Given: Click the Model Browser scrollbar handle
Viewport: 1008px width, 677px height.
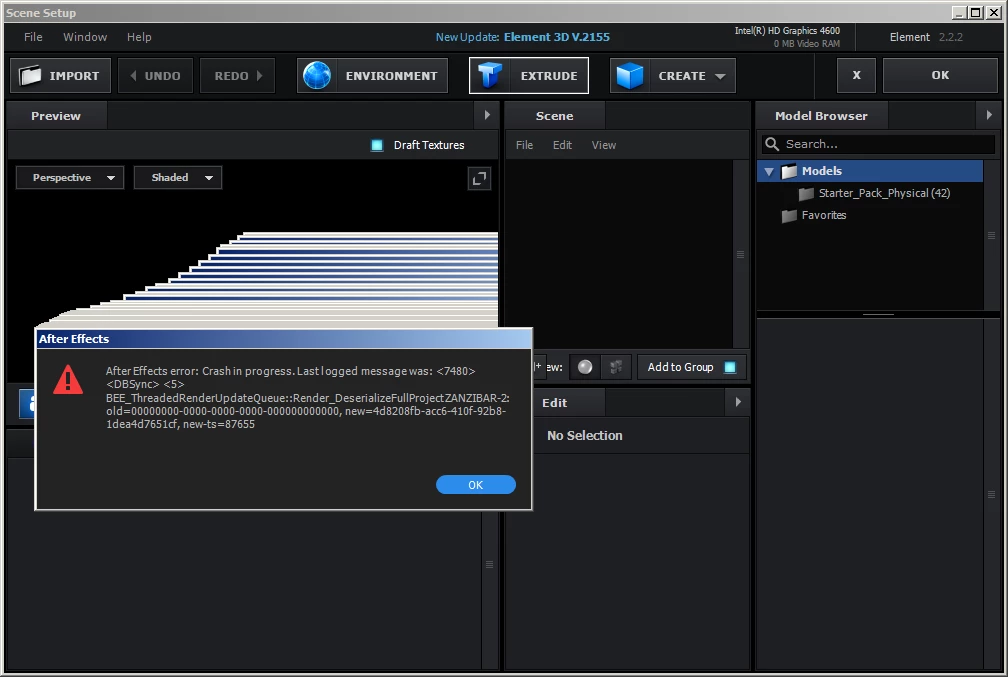Looking at the screenshot, I should pyautogui.click(x=991, y=235).
